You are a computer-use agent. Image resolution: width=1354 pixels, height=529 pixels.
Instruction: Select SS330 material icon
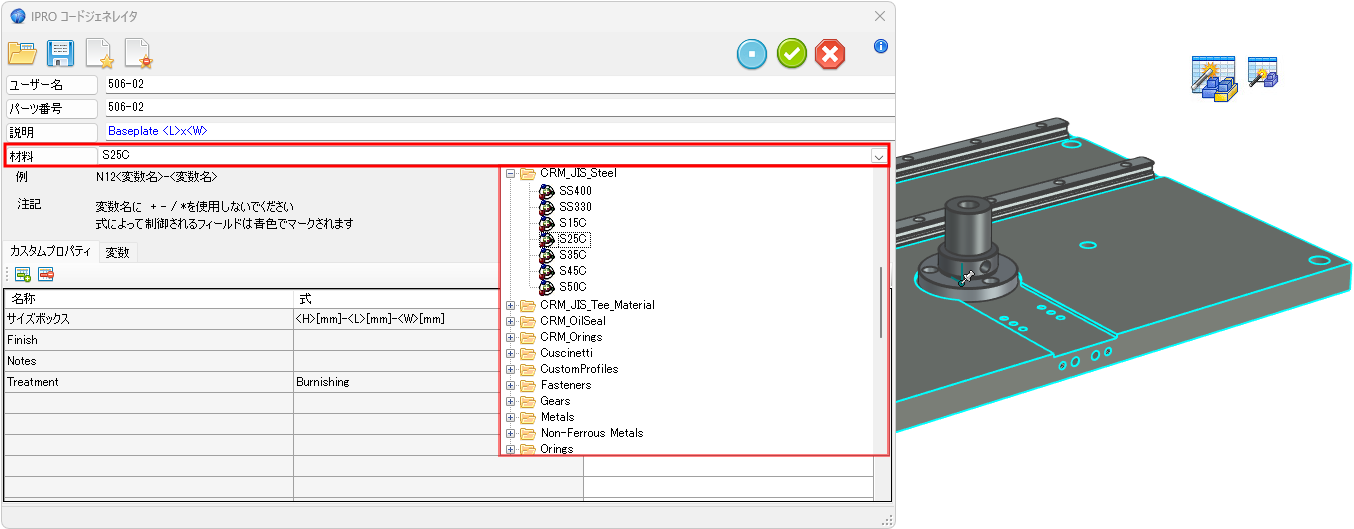tap(547, 206)
